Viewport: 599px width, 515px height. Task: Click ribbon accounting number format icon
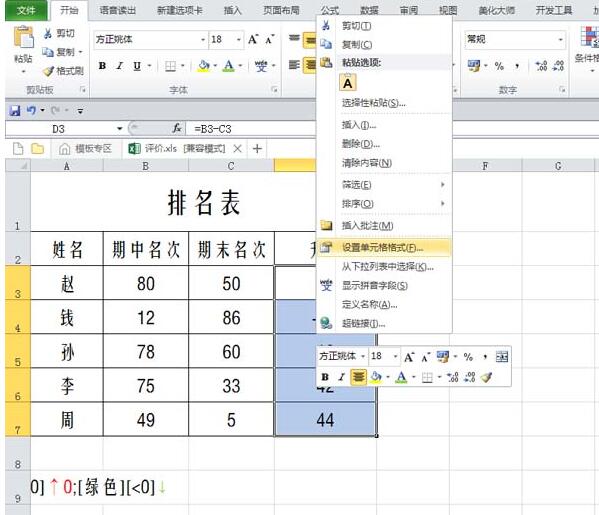click(474, 66)
